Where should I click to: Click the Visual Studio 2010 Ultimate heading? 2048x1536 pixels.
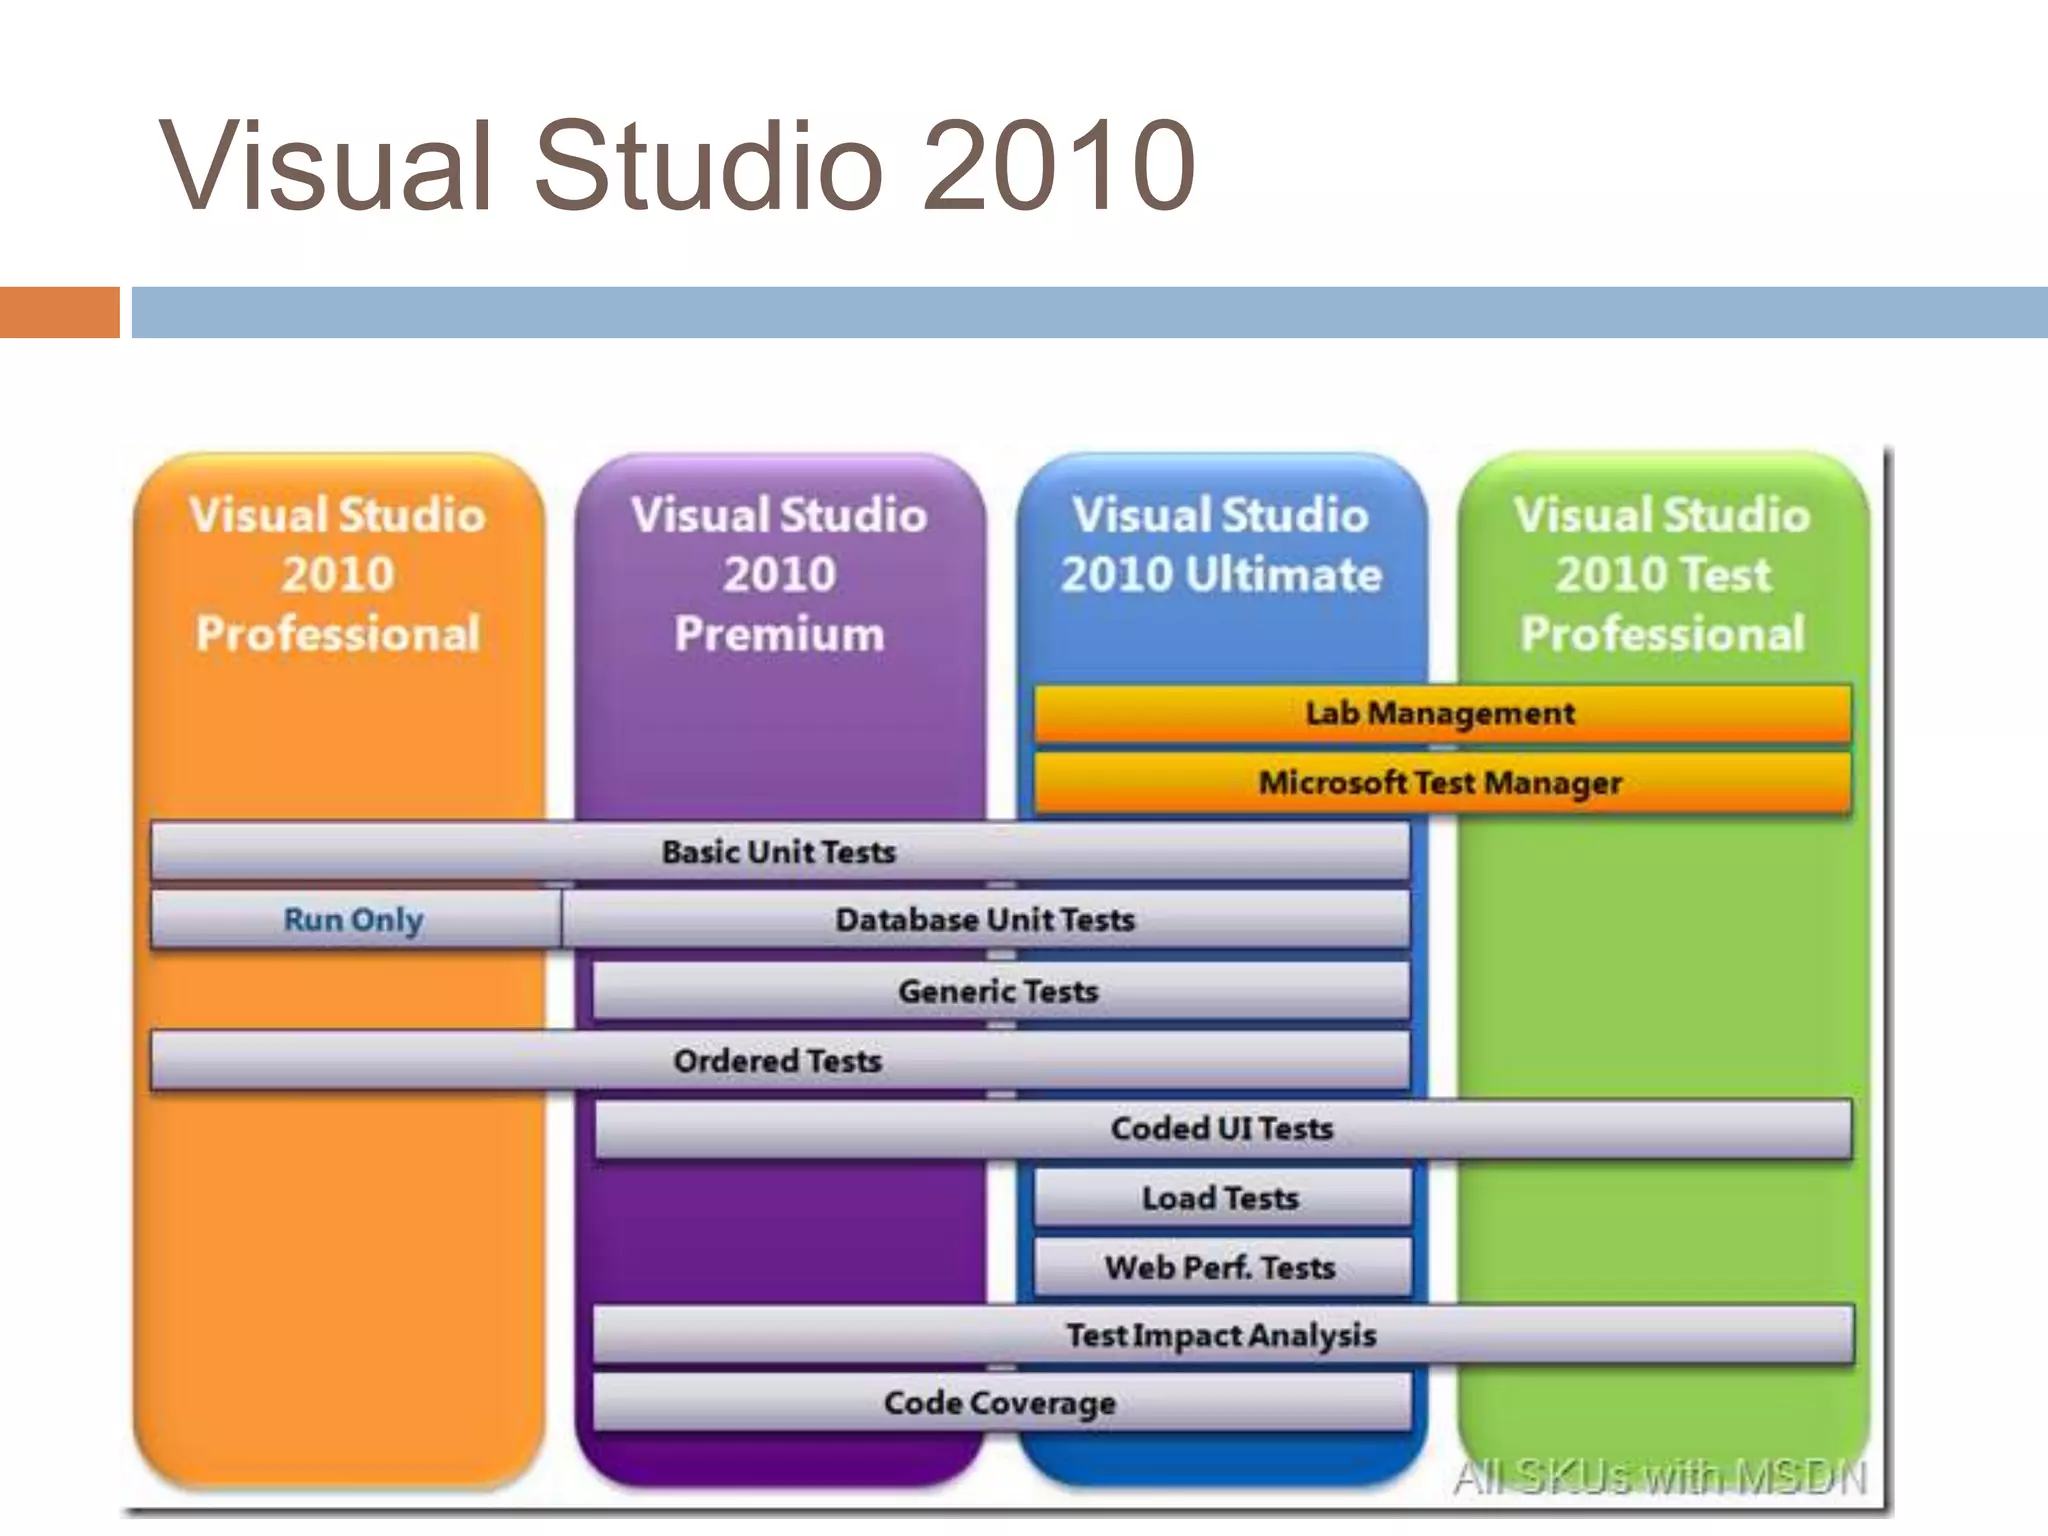click(x=1221, y=545)
